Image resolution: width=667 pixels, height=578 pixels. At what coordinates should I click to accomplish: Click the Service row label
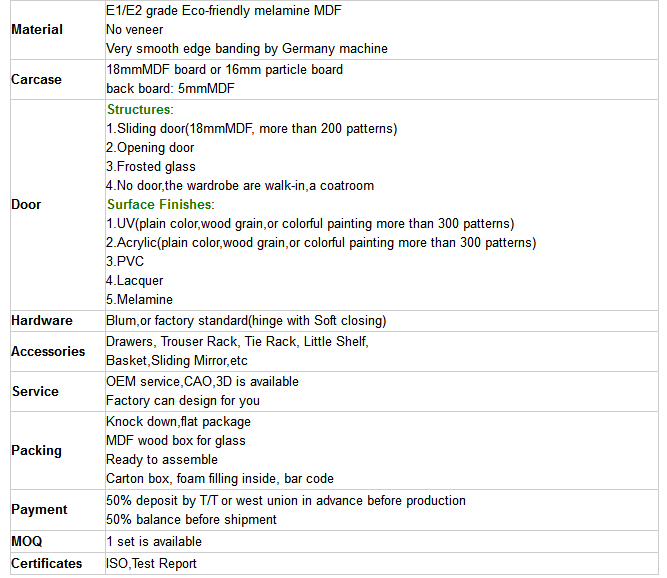tap(35, 391)
